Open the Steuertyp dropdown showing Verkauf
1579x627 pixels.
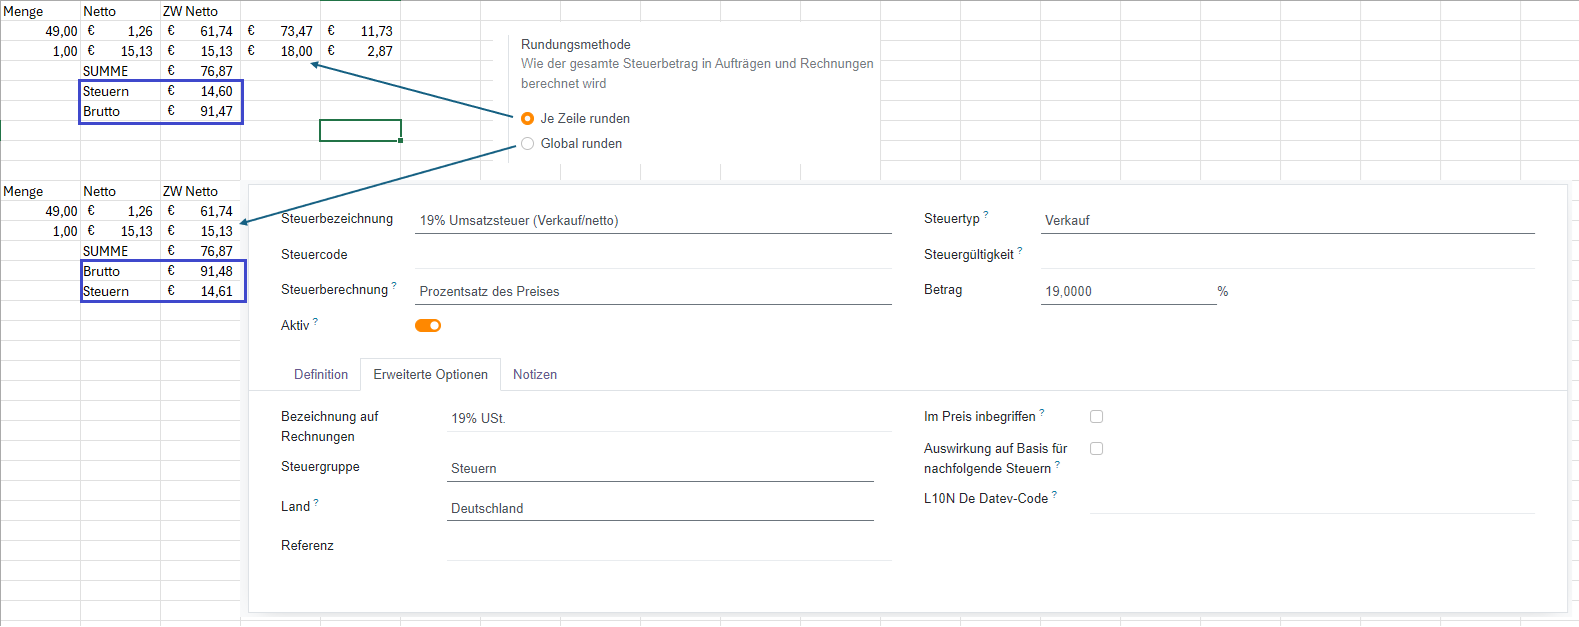coord(1286,220)
